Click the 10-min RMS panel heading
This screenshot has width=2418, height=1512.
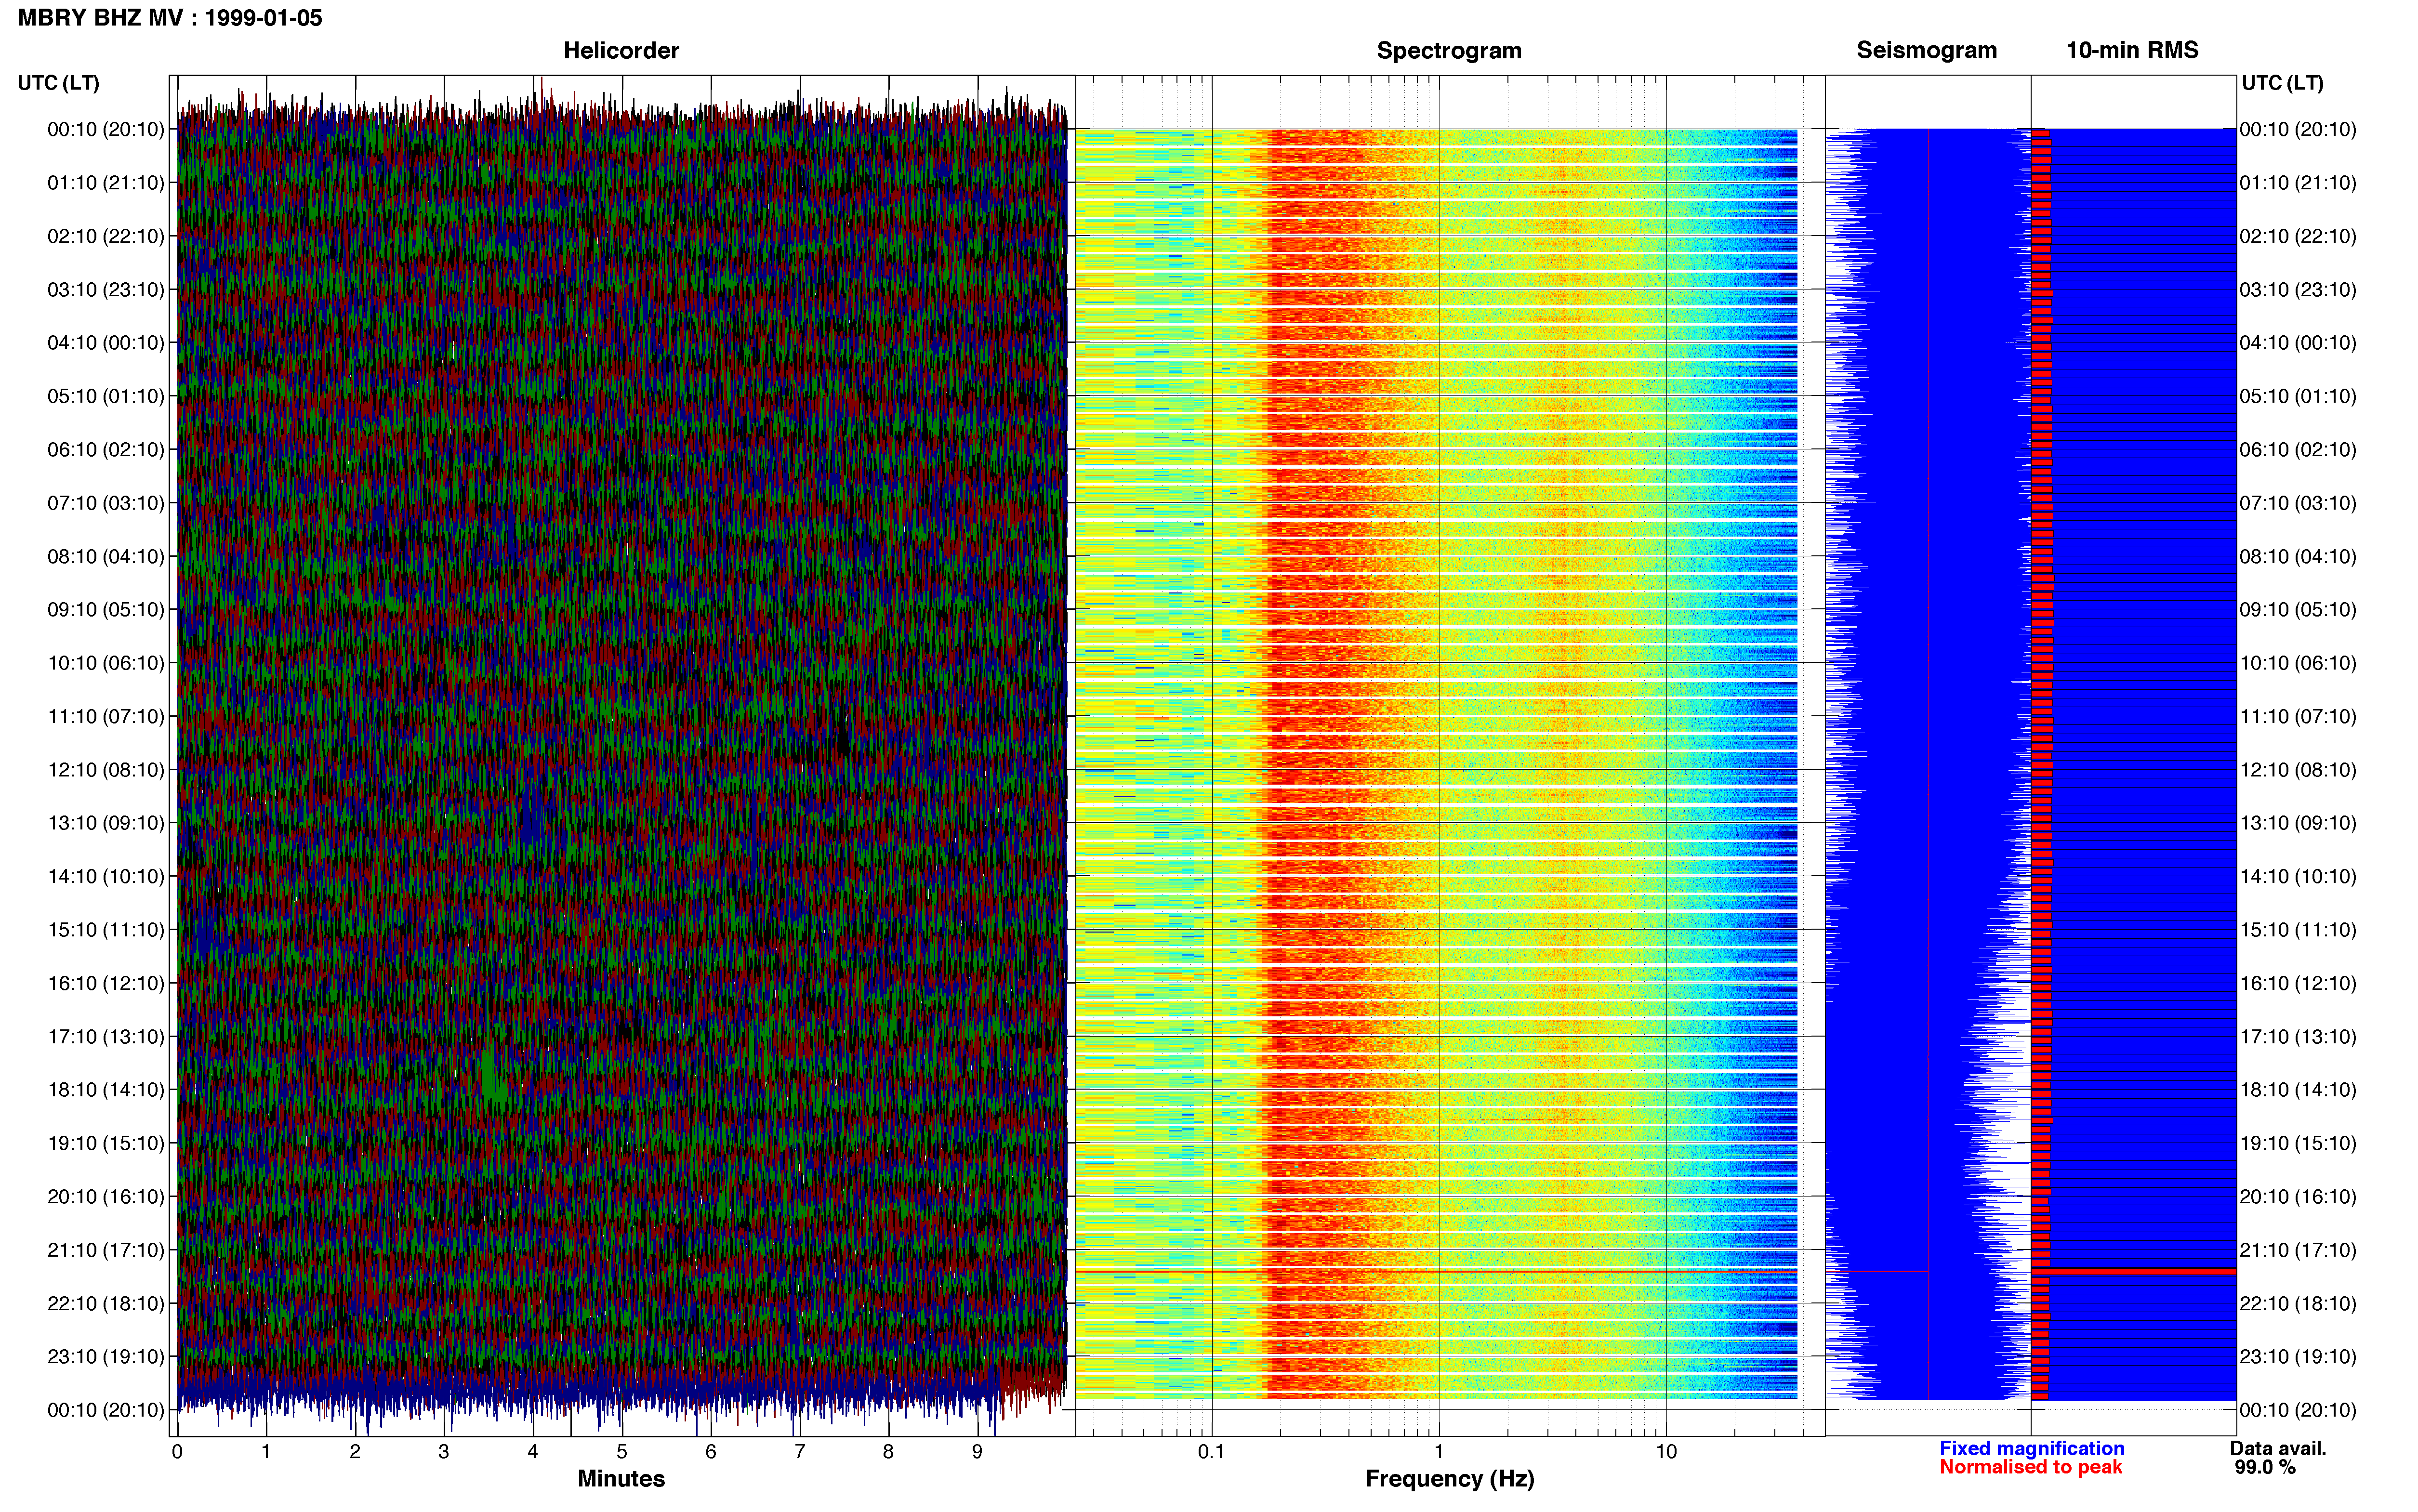(2132, 50)
